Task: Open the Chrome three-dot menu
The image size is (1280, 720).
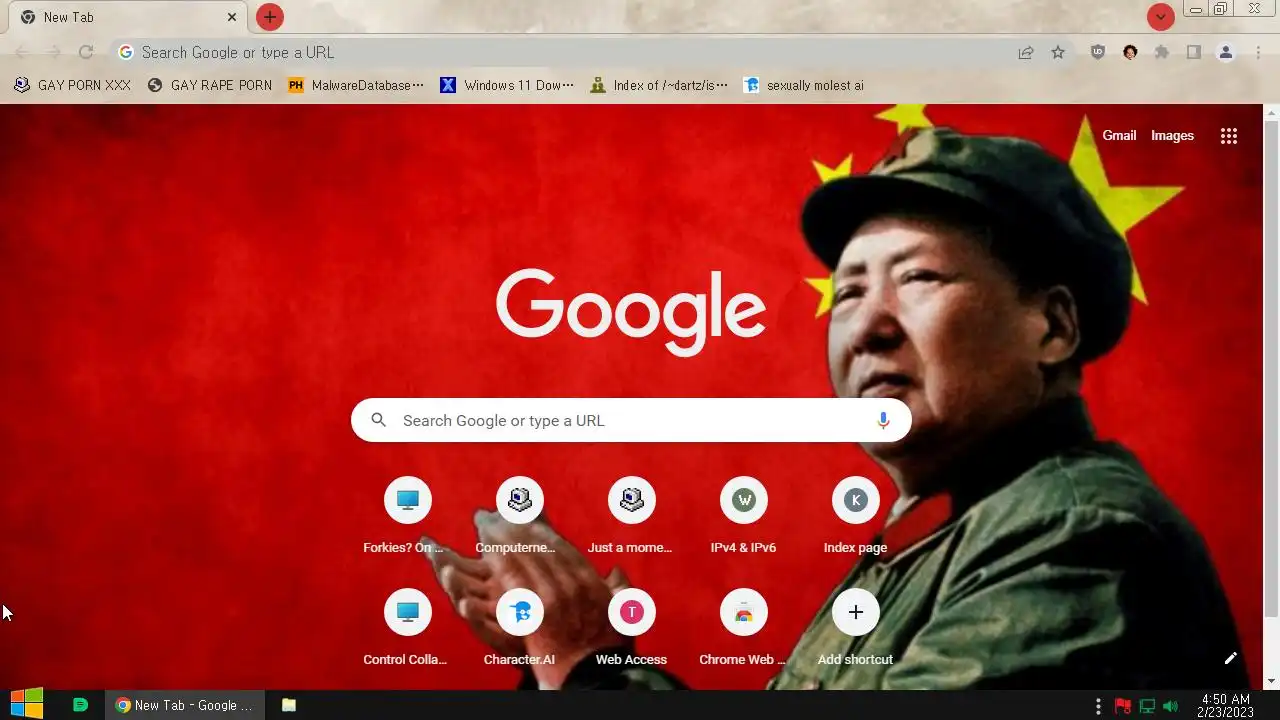Action: pyautogui.click(x=1258, y=52)
